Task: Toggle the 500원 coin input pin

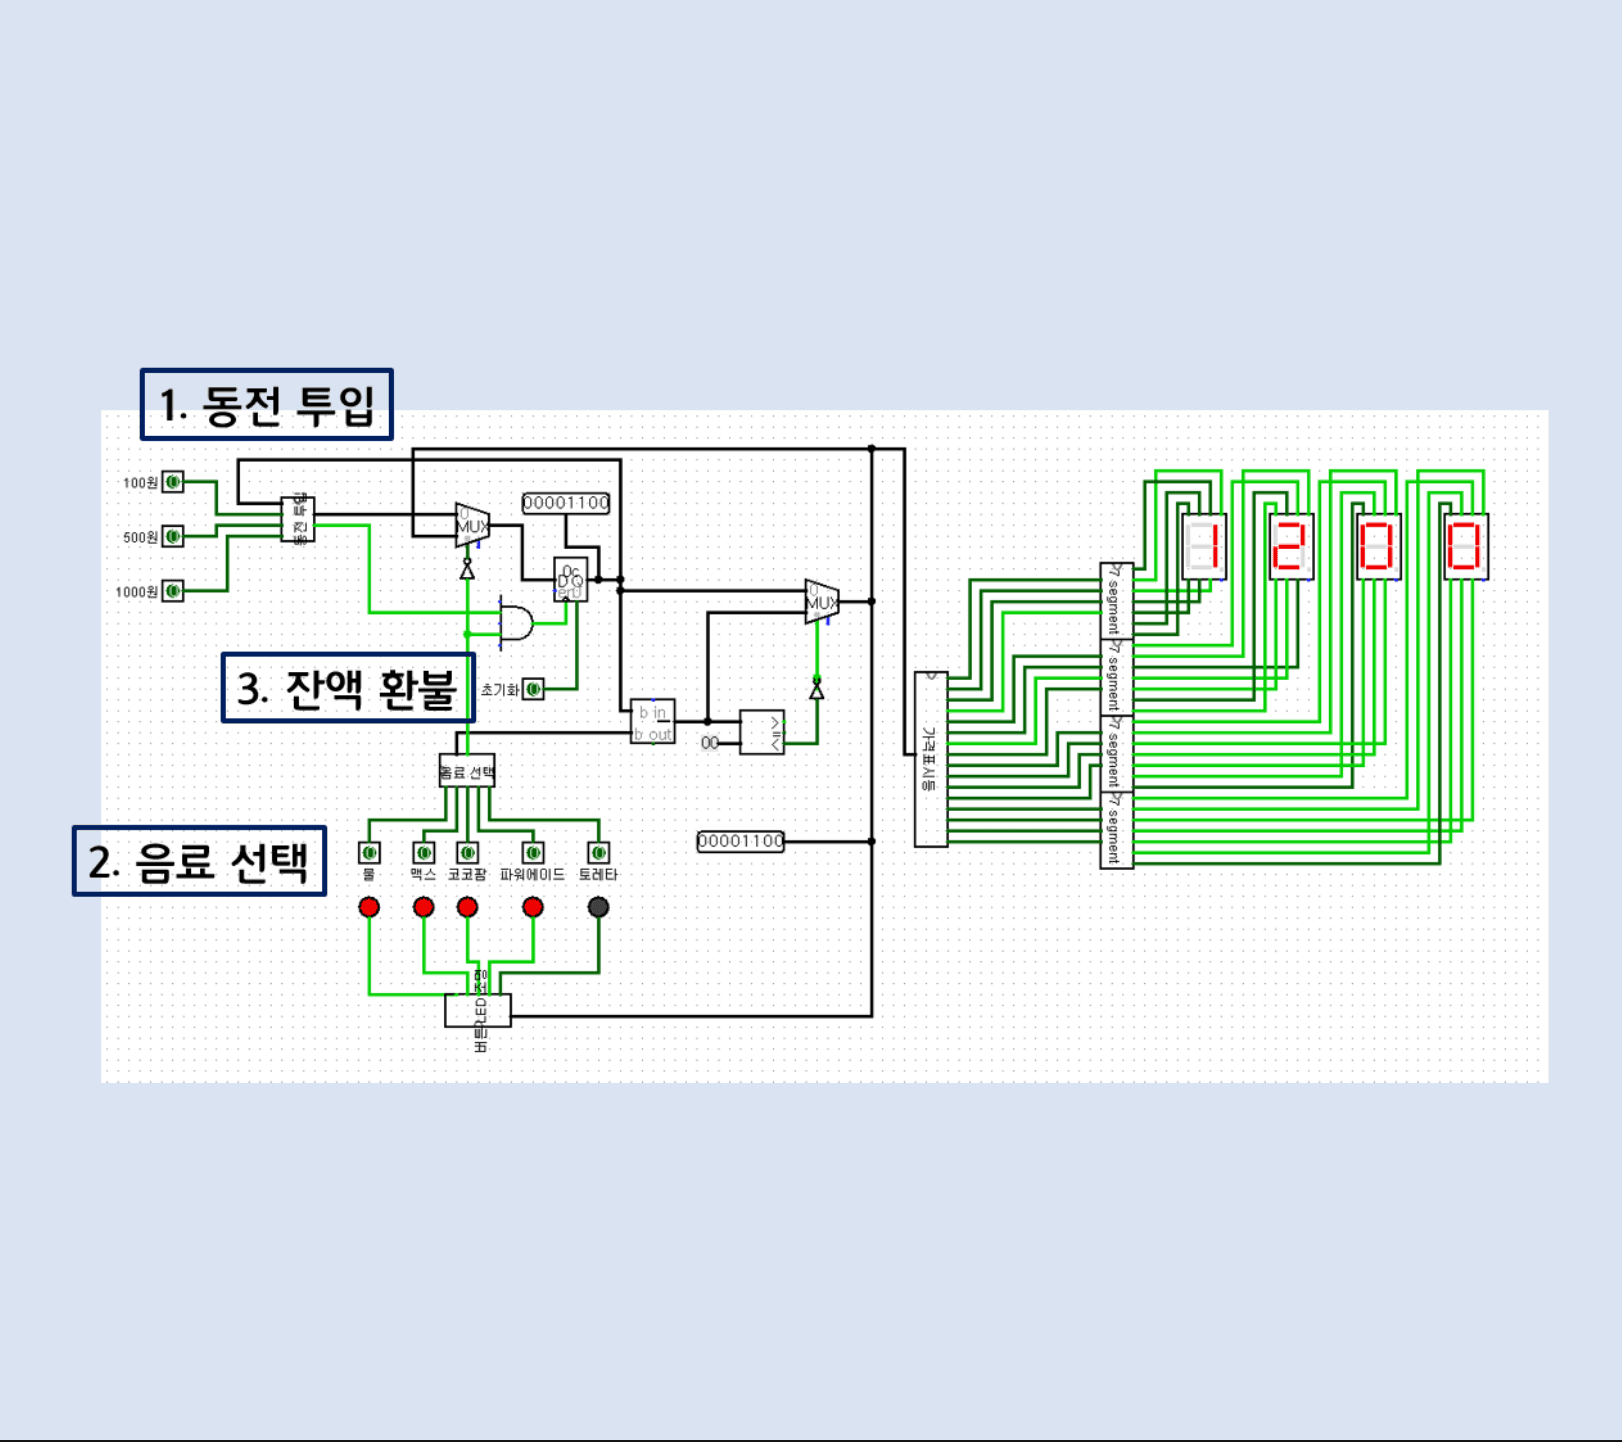Action: [x=174, y=537]
